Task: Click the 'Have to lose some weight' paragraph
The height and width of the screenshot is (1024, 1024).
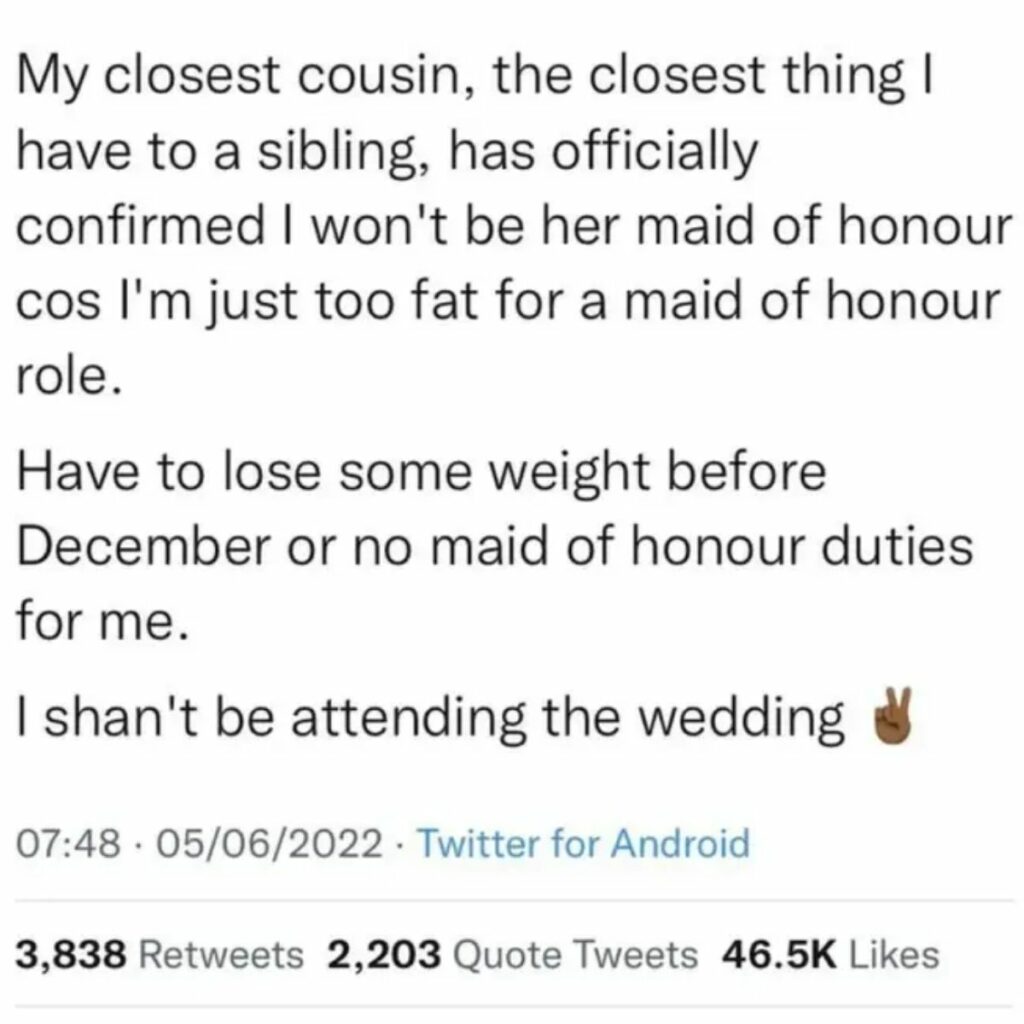Action: 494,546
